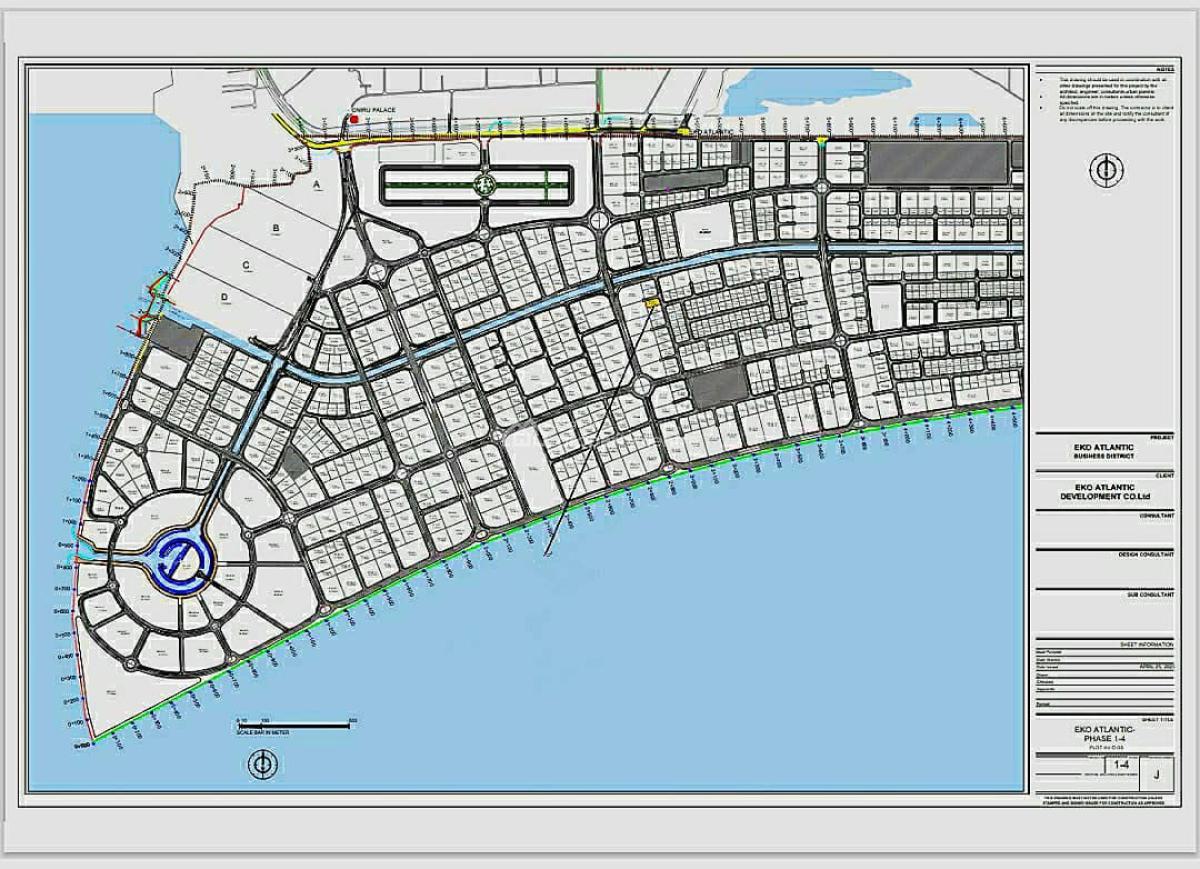Screen dimensions: 1200x869
Task: Click the green tree symbol in central park strip
Action: [487, 186]
